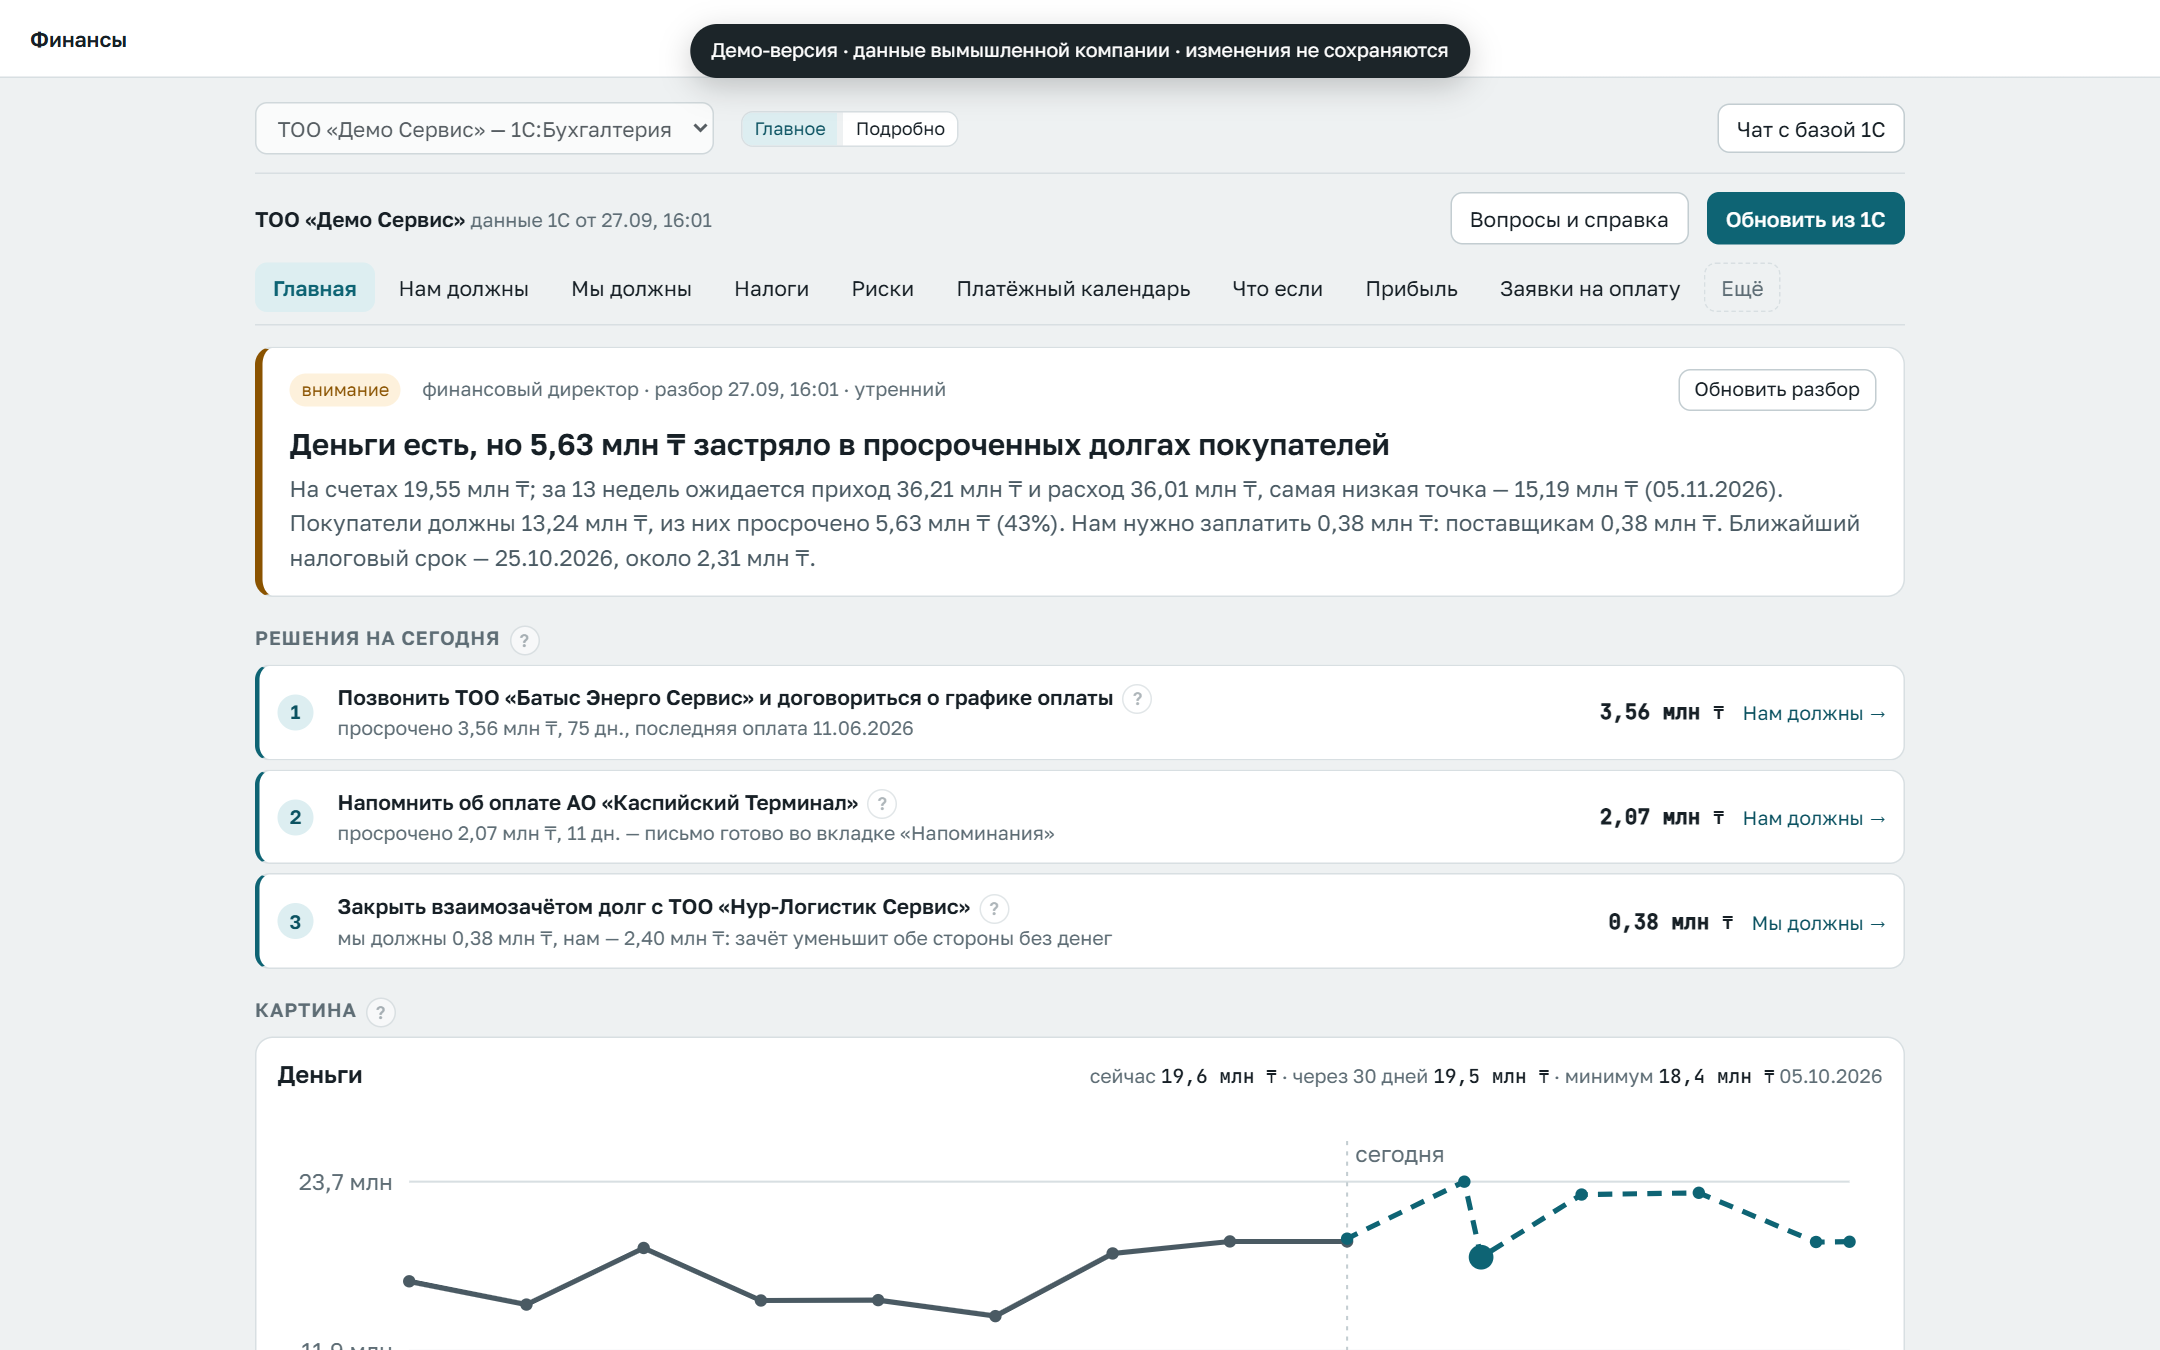Screen dimensions: 2160x1350
Task: Follow Нам должны link for 3,56 млн
Action: [1814, 714]
